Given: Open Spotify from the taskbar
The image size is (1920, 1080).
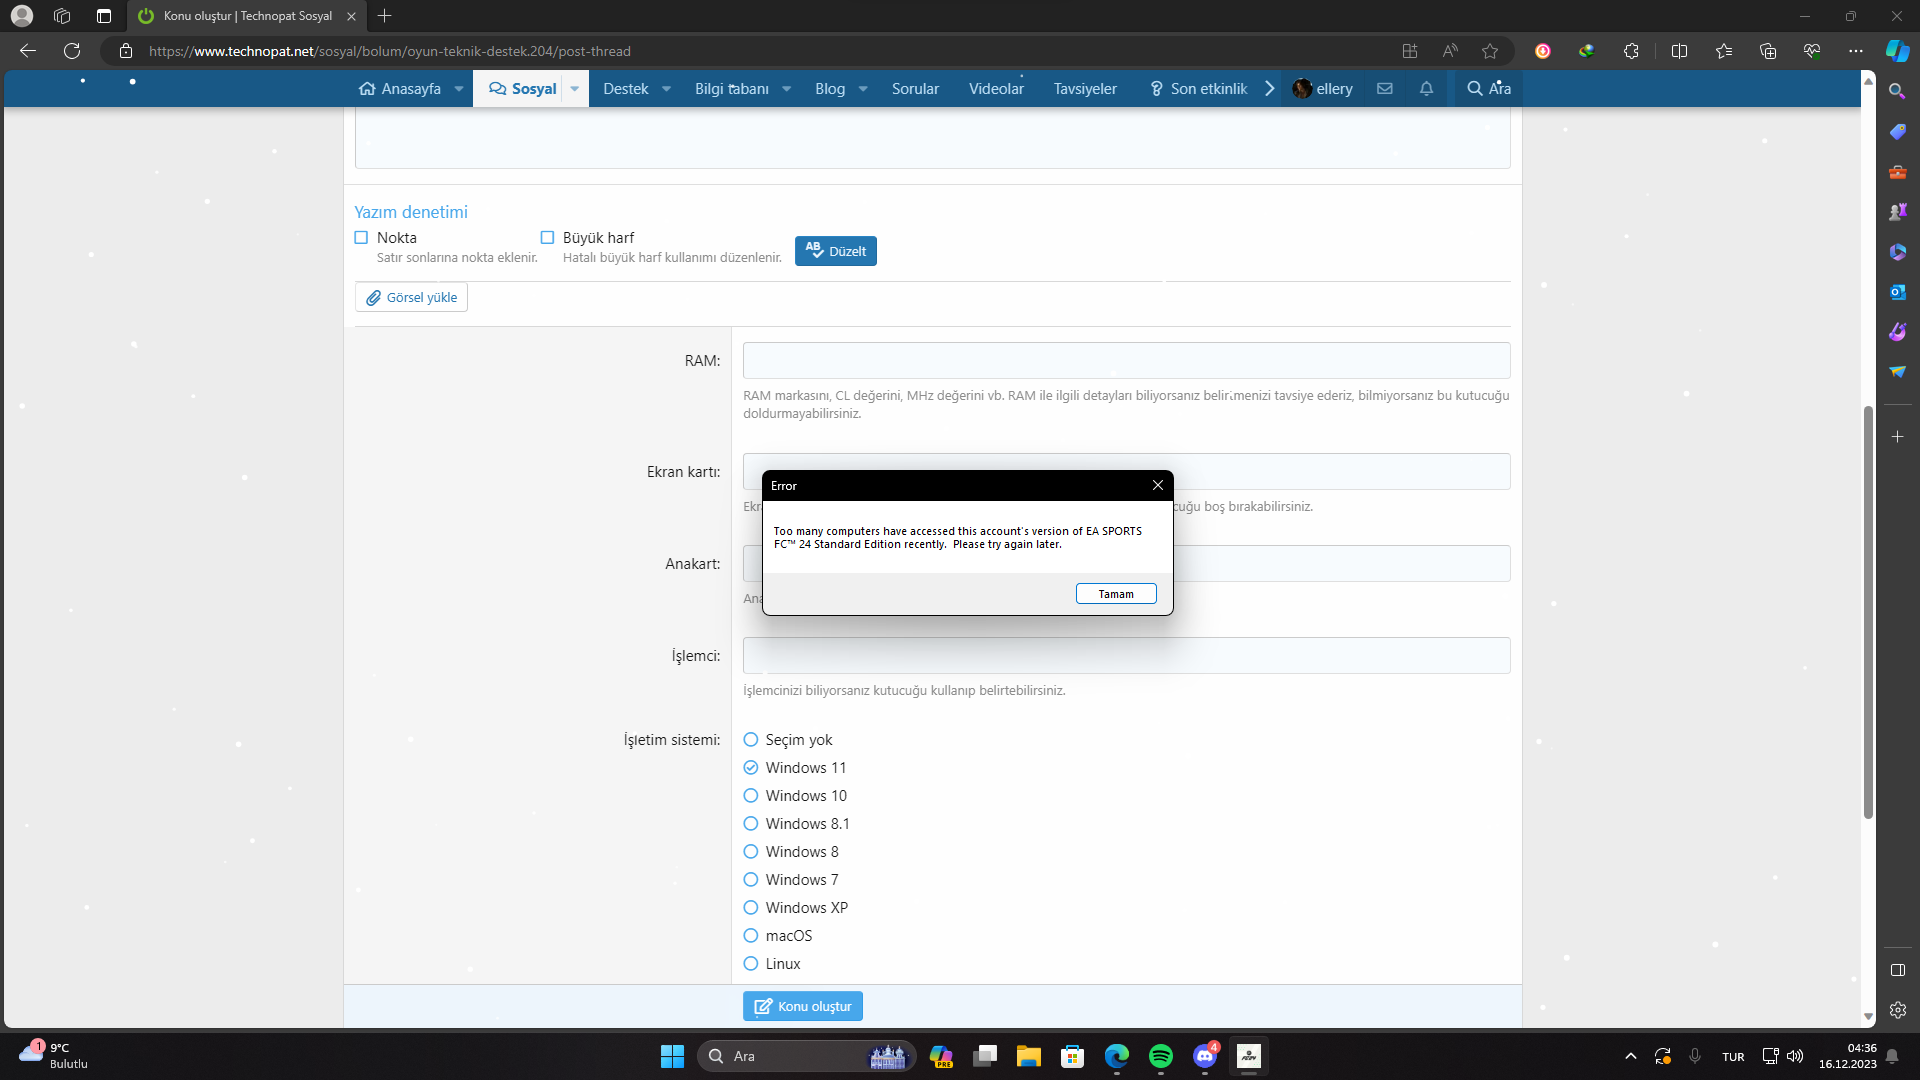Looking at the screenshot, I should coord(1161,1056).
